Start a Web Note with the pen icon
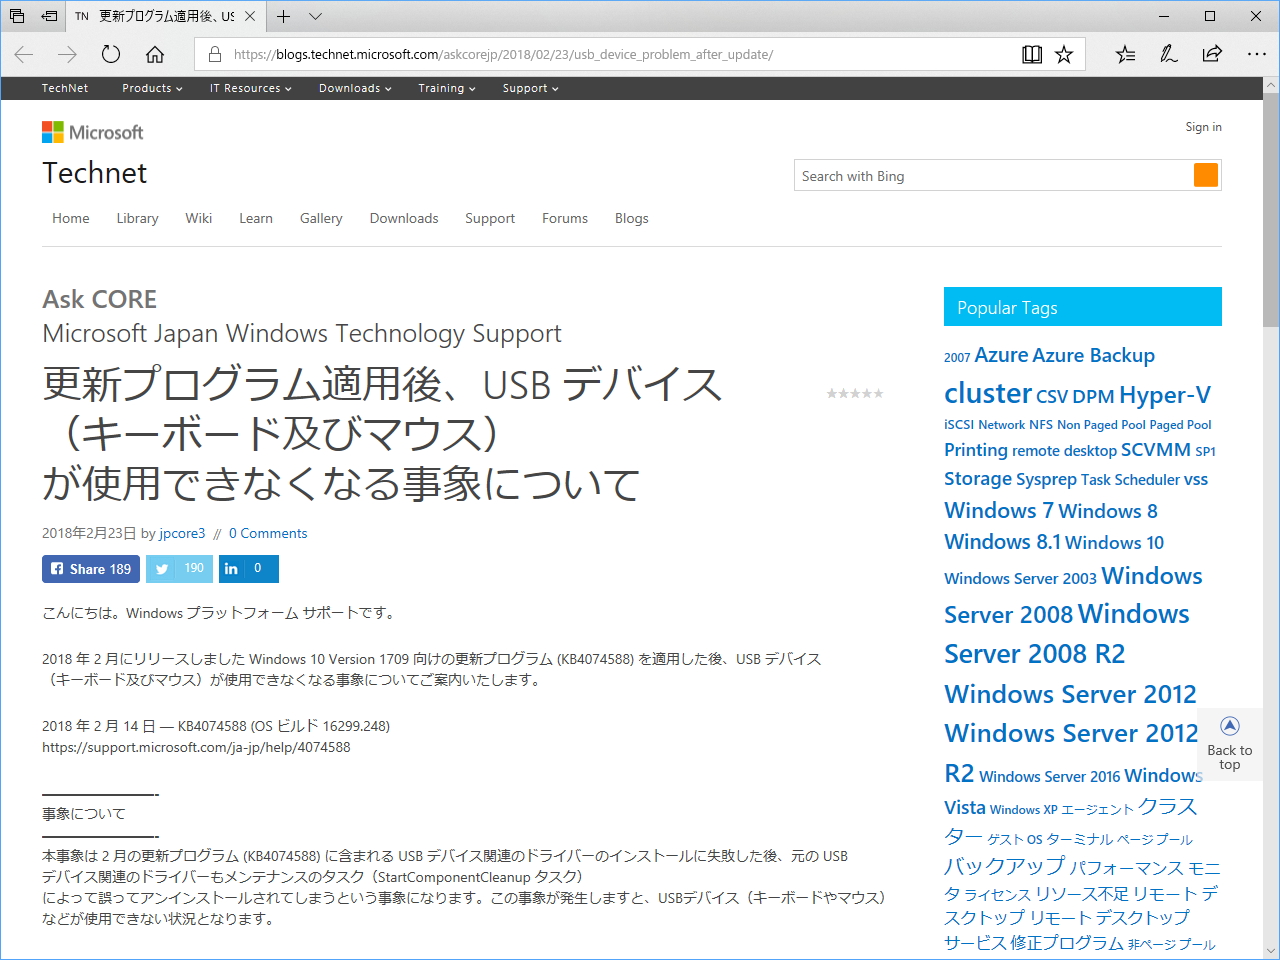The width and height of the screenshot is (1280, 960). point(1167,55)
